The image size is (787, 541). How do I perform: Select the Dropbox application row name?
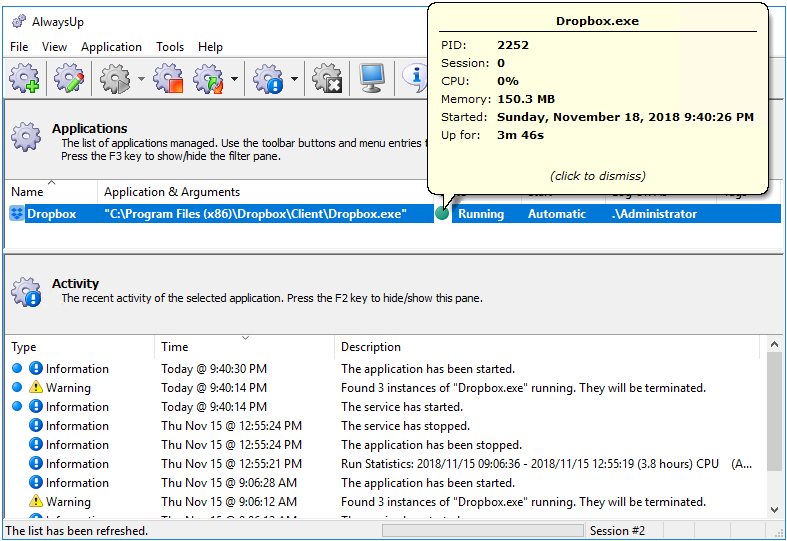pyautogui.click(x=52, y=214)
